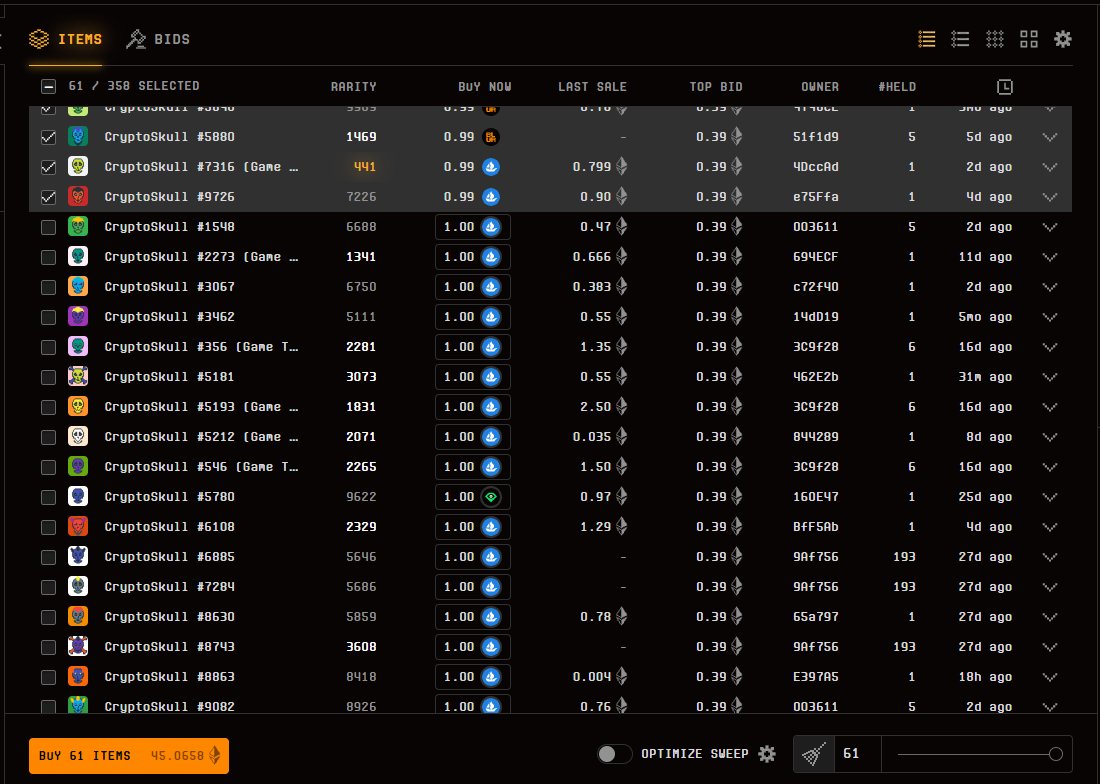This screenshot has width=1100, height=784.
Task: Expand CryptoSkull #1548 row chevron
Action: (1049, 227)
